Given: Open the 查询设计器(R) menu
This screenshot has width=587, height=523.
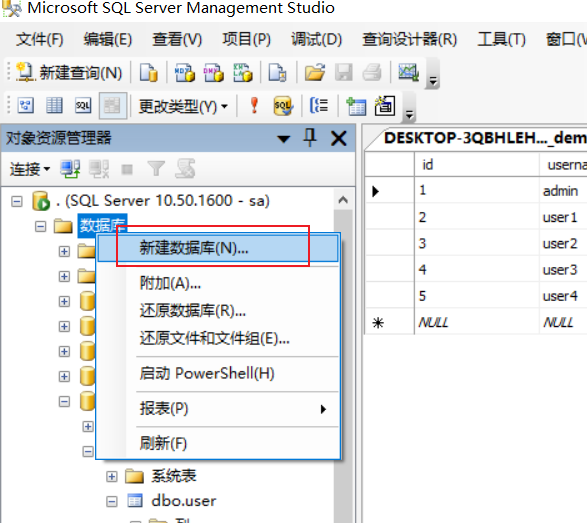Looking at the screenshot, I should pos(410,39).
